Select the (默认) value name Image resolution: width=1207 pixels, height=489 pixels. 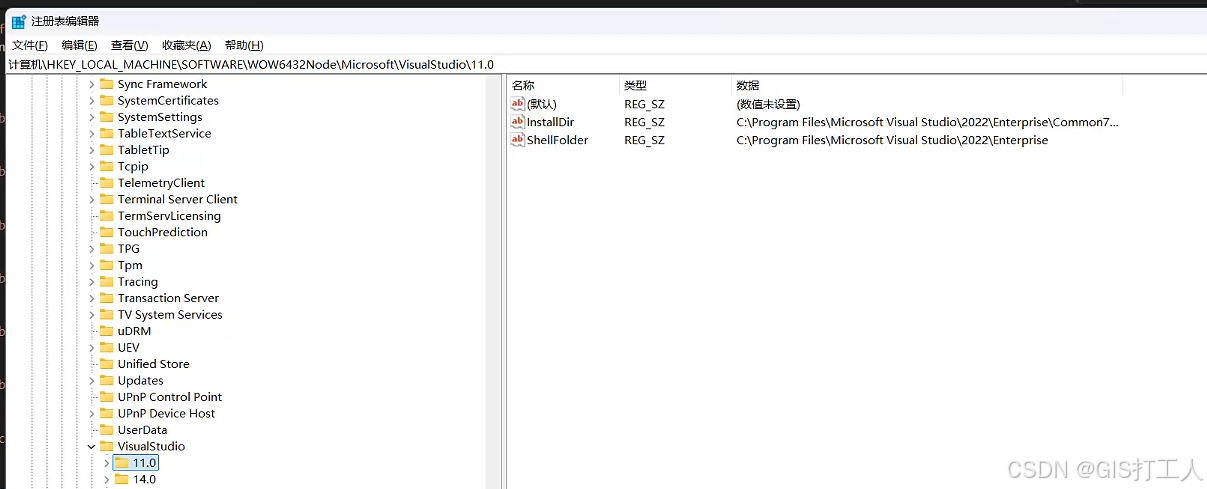tap(542, 104)
